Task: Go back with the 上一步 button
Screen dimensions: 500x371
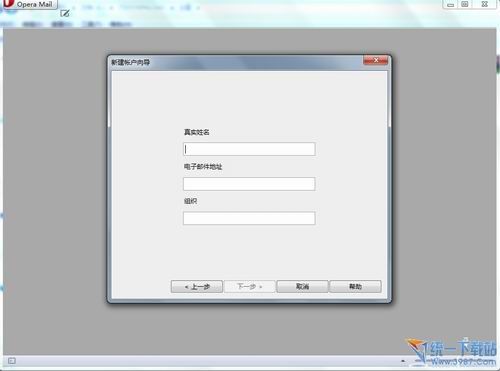Action: [197, 286]
